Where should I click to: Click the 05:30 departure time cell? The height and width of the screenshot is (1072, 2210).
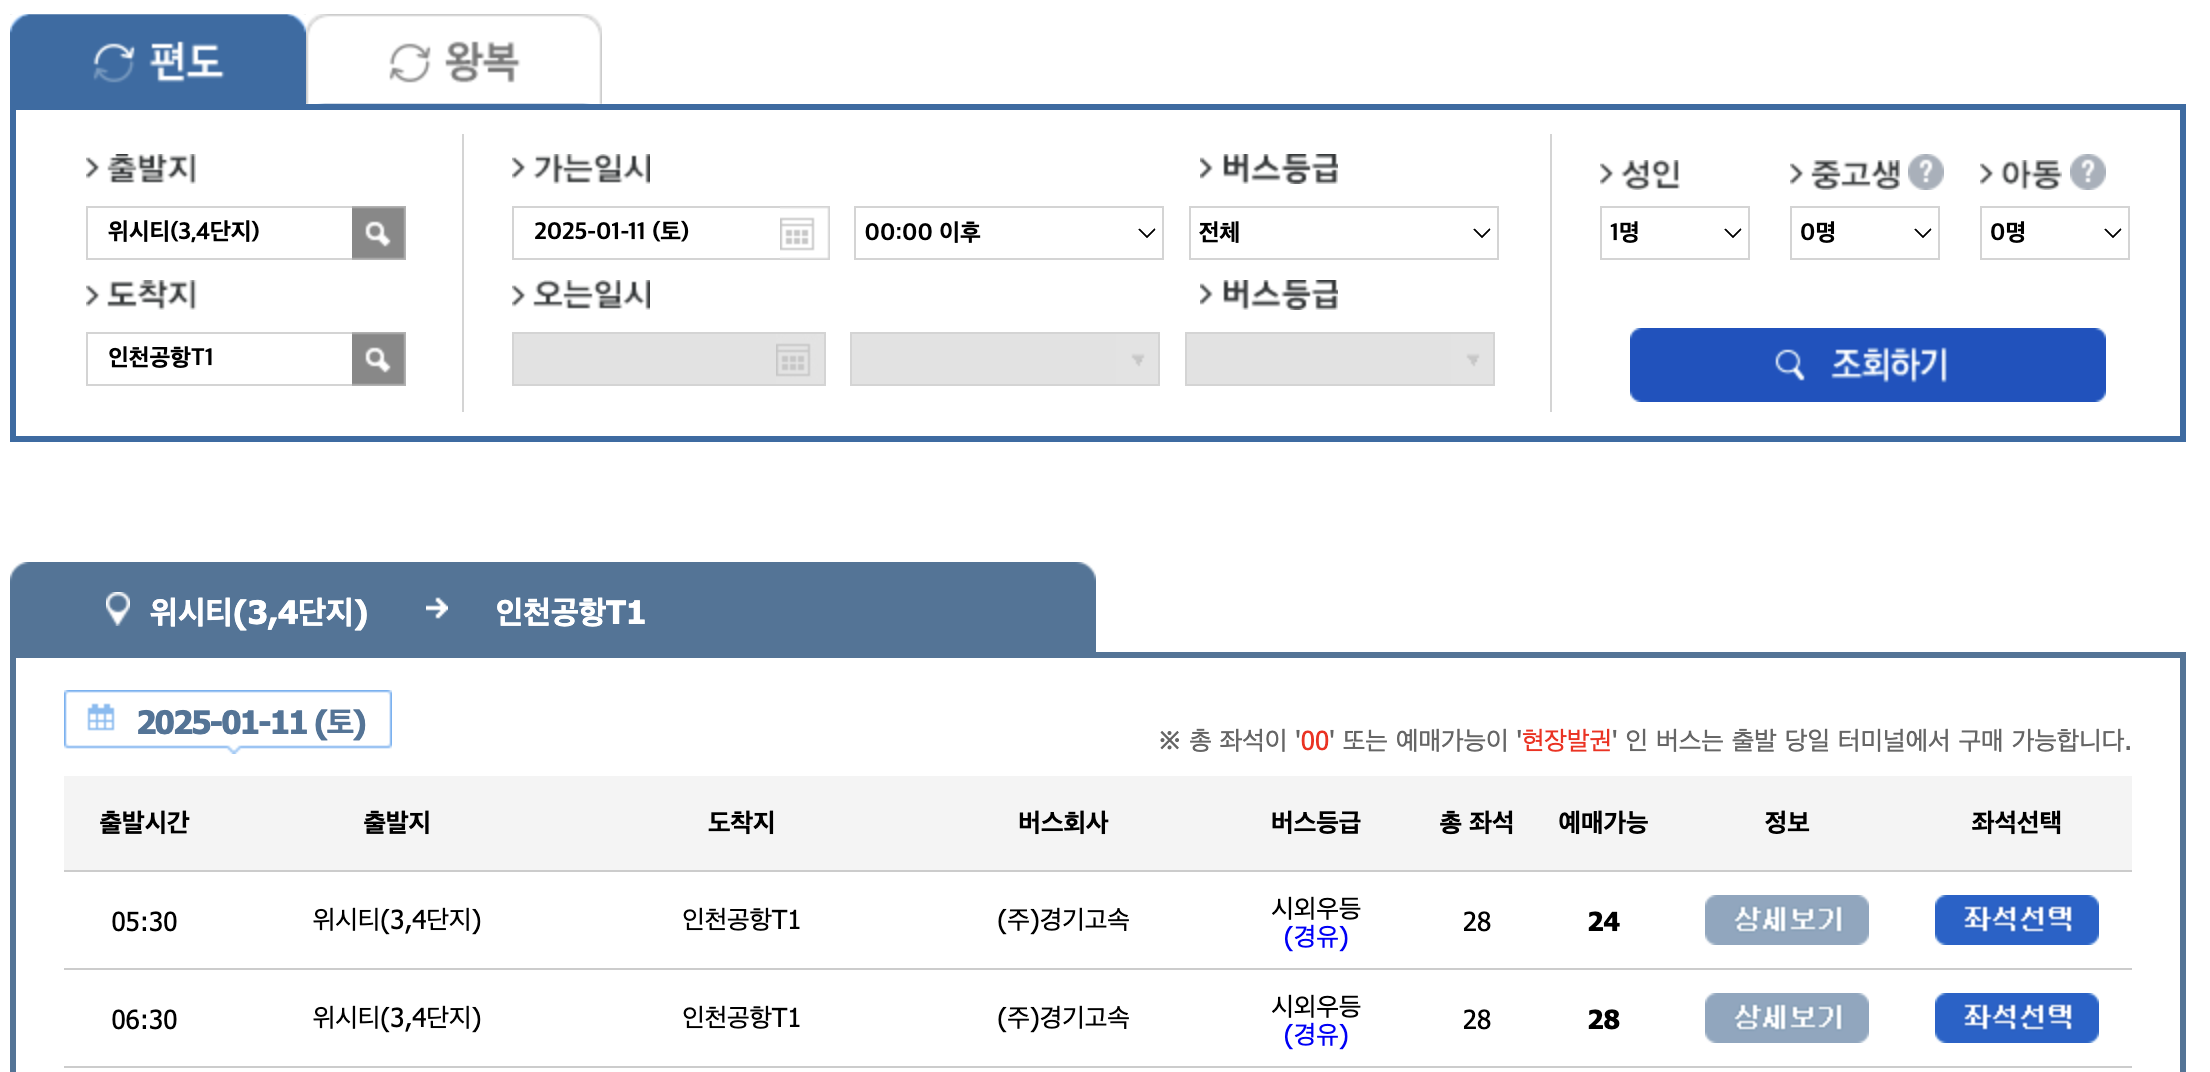pos(144,921)
